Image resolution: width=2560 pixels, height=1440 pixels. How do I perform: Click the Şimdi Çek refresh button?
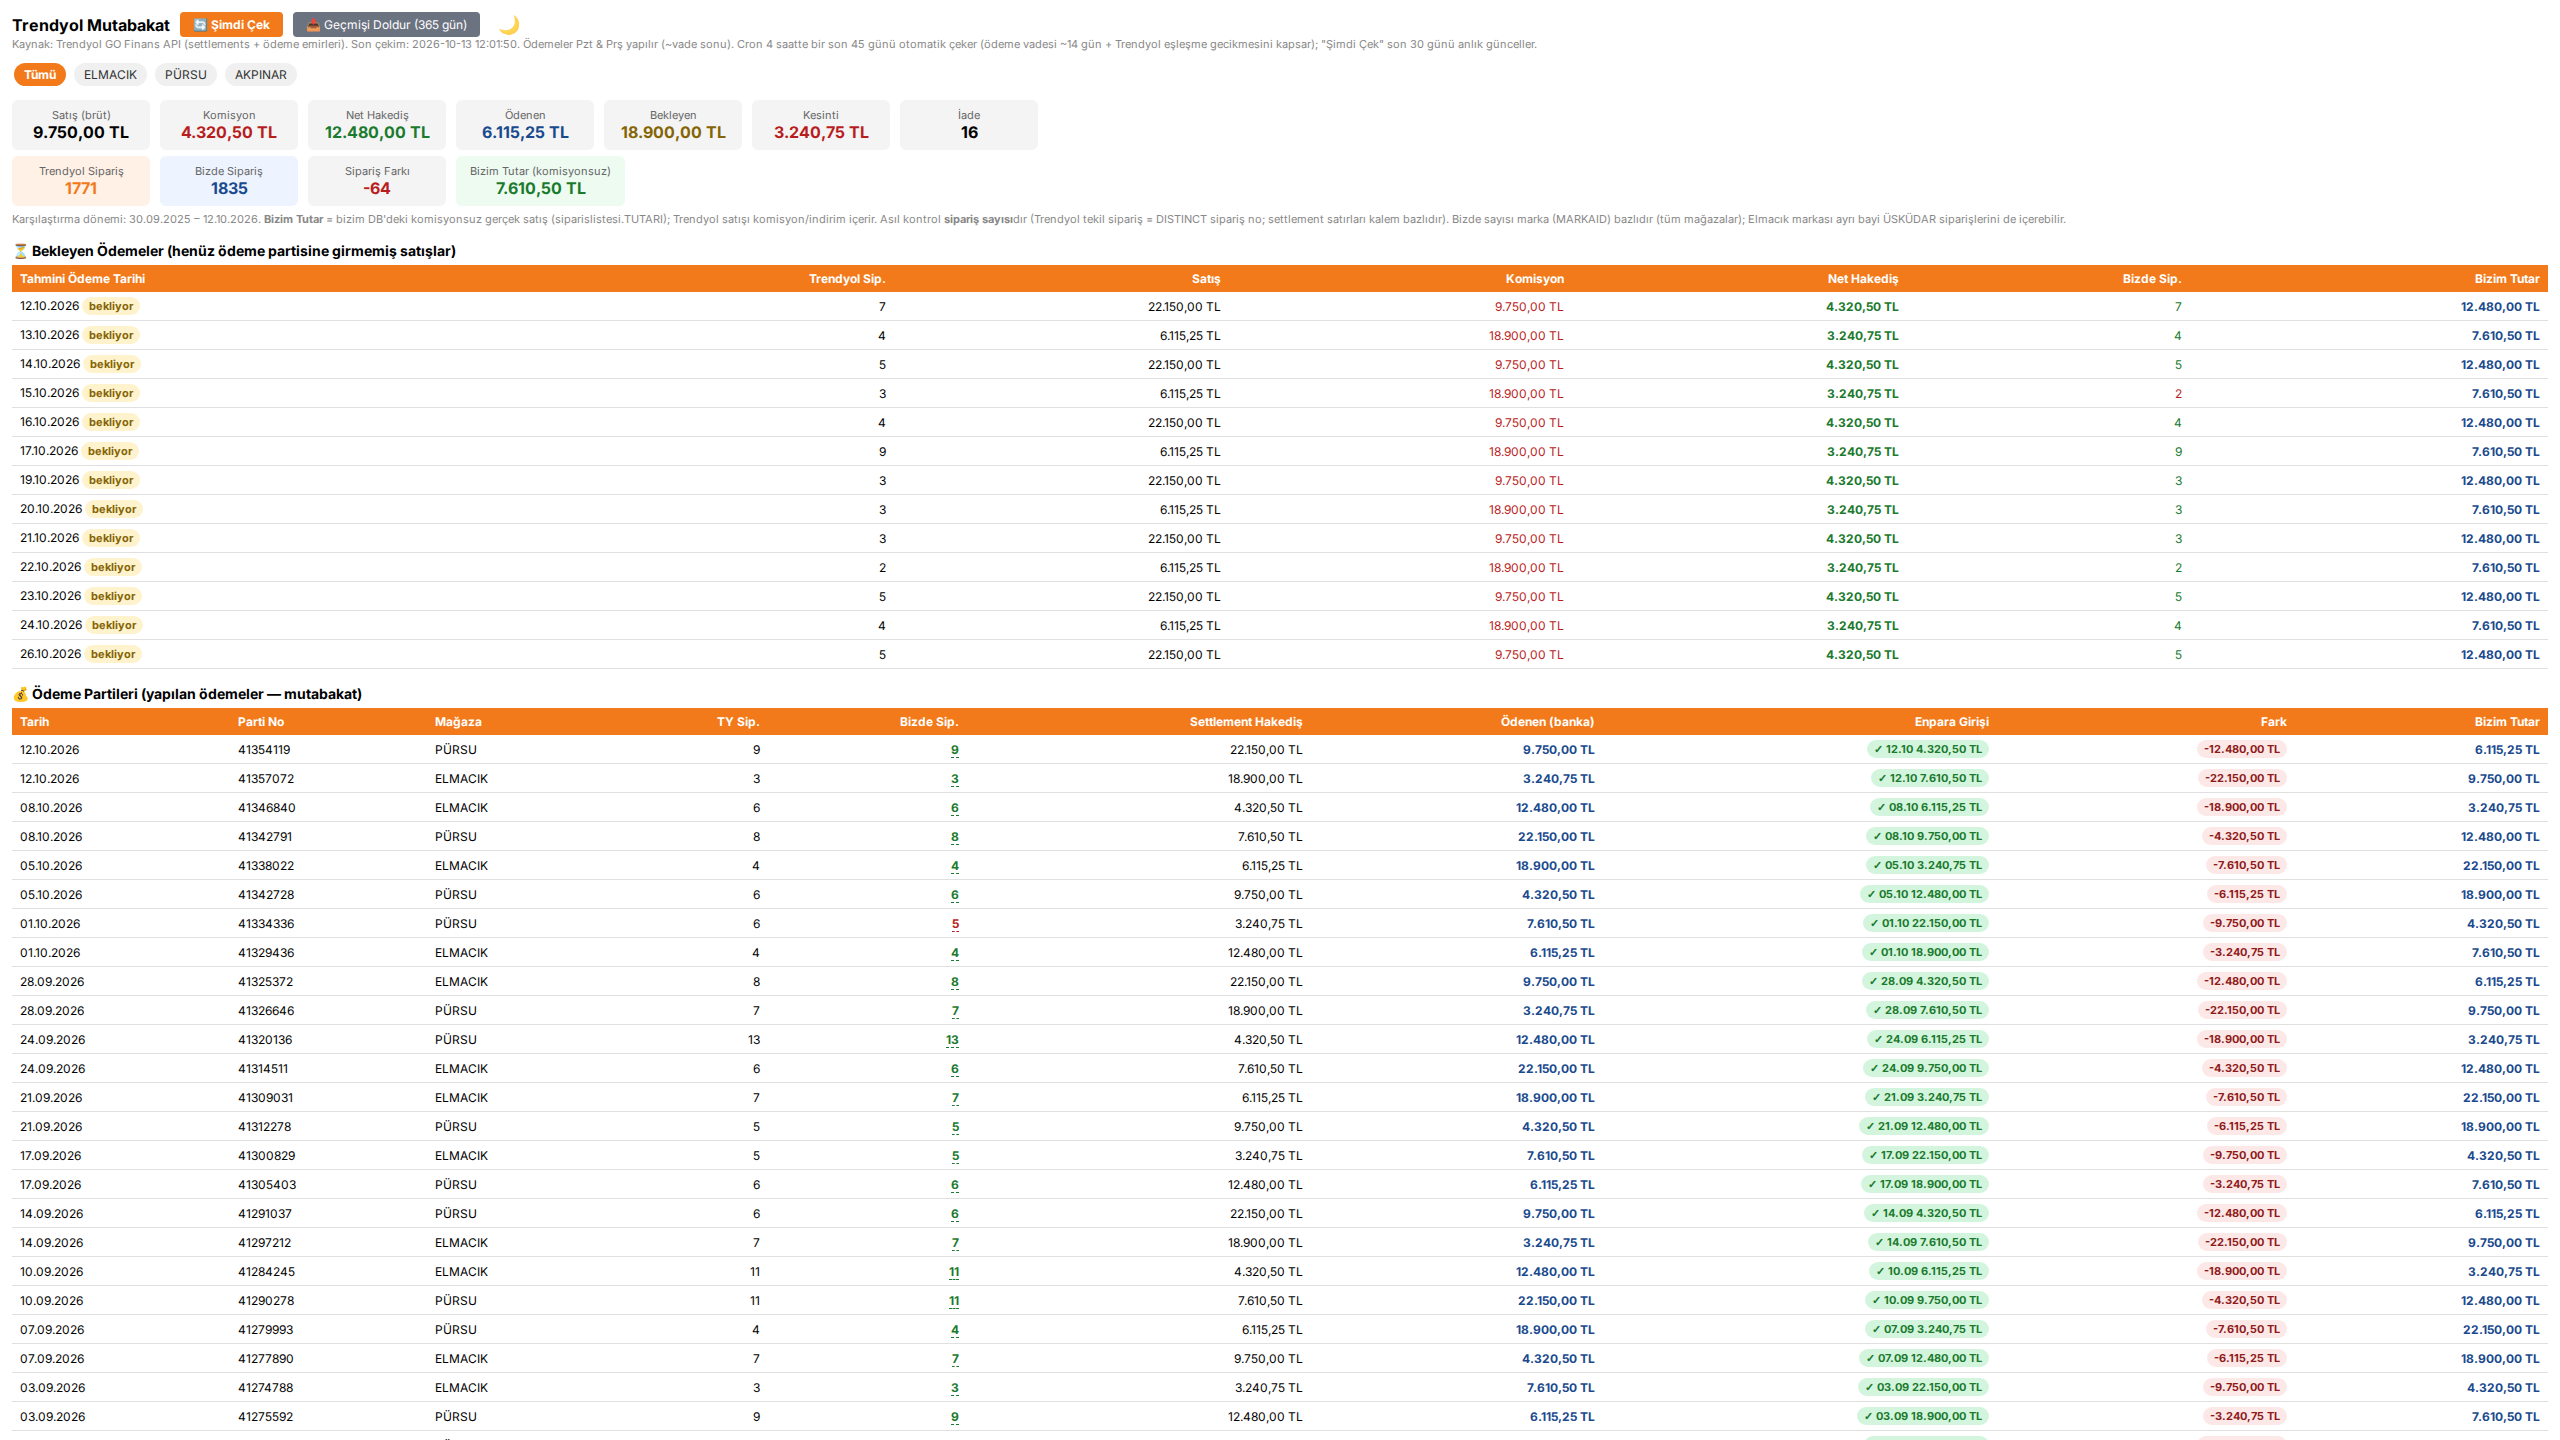tap(231, 25)
